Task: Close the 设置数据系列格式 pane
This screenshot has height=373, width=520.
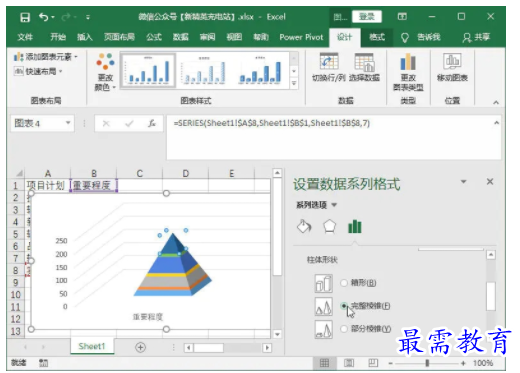Action: [490, 182]
